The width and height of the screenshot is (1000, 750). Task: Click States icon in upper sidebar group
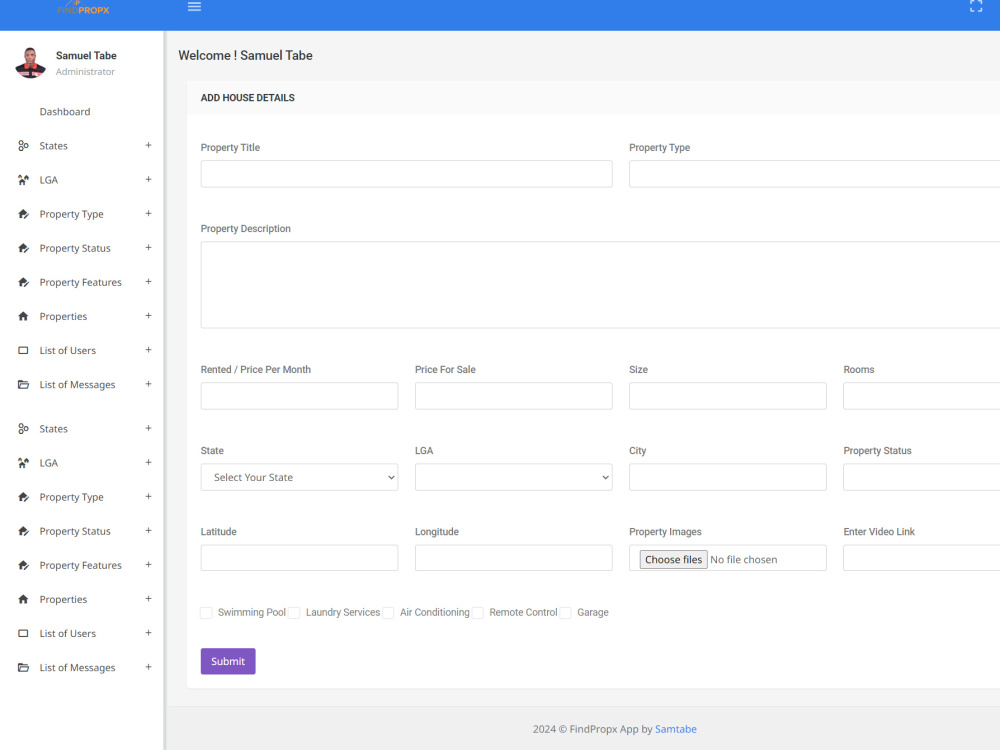24,146
